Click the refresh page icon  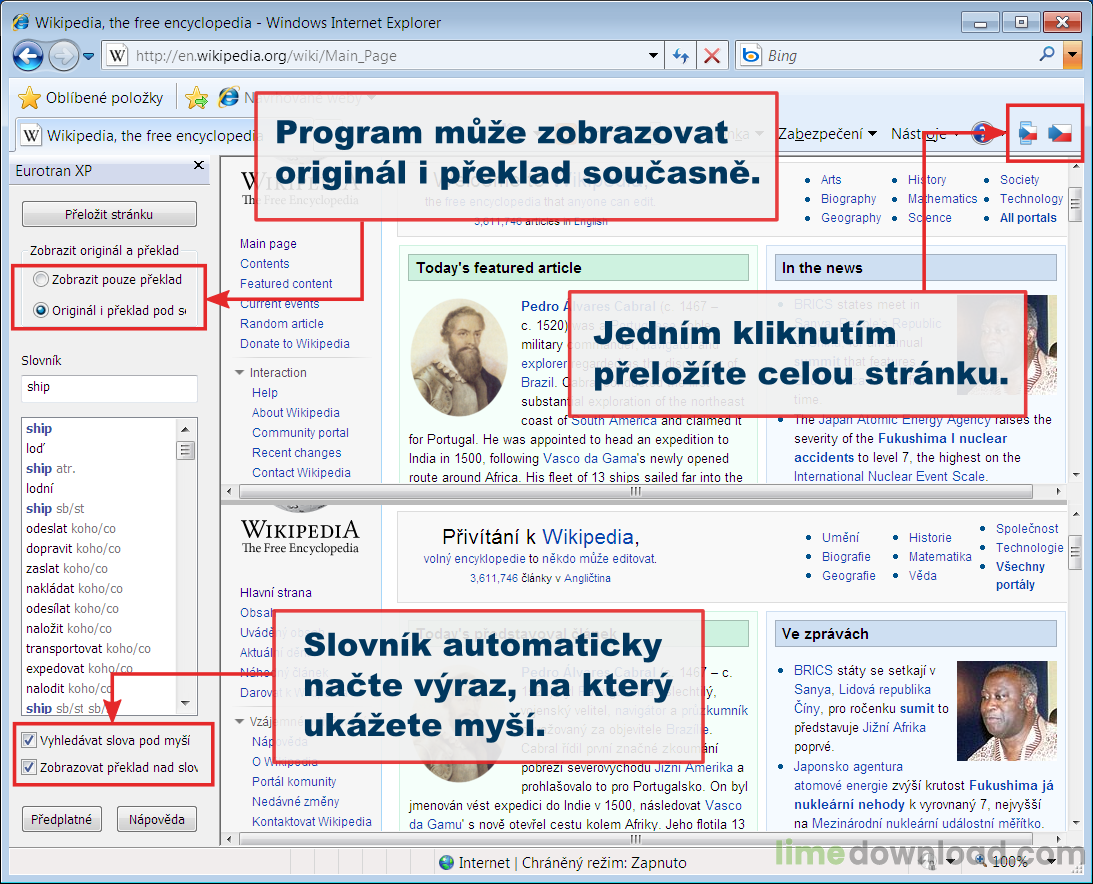[x=681, y=56]
